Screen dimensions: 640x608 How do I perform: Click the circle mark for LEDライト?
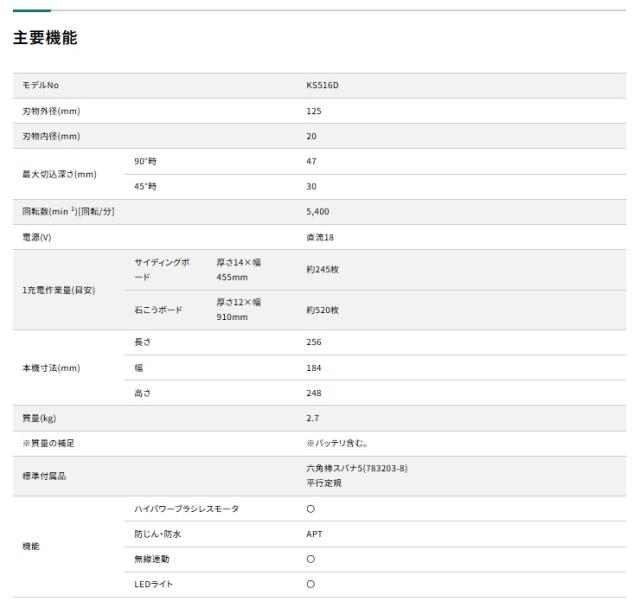tap(311, 584)
